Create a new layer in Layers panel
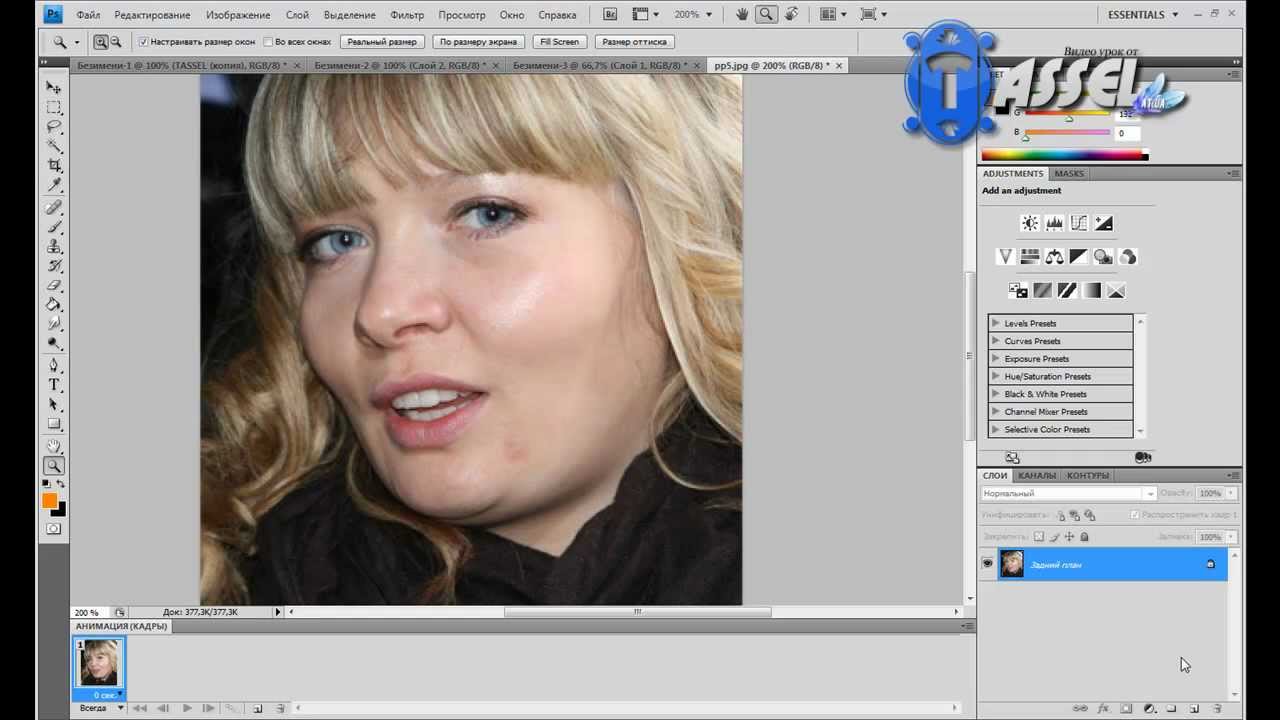The height and width of the screenshot is (720, 1280). pos(1194,708)
